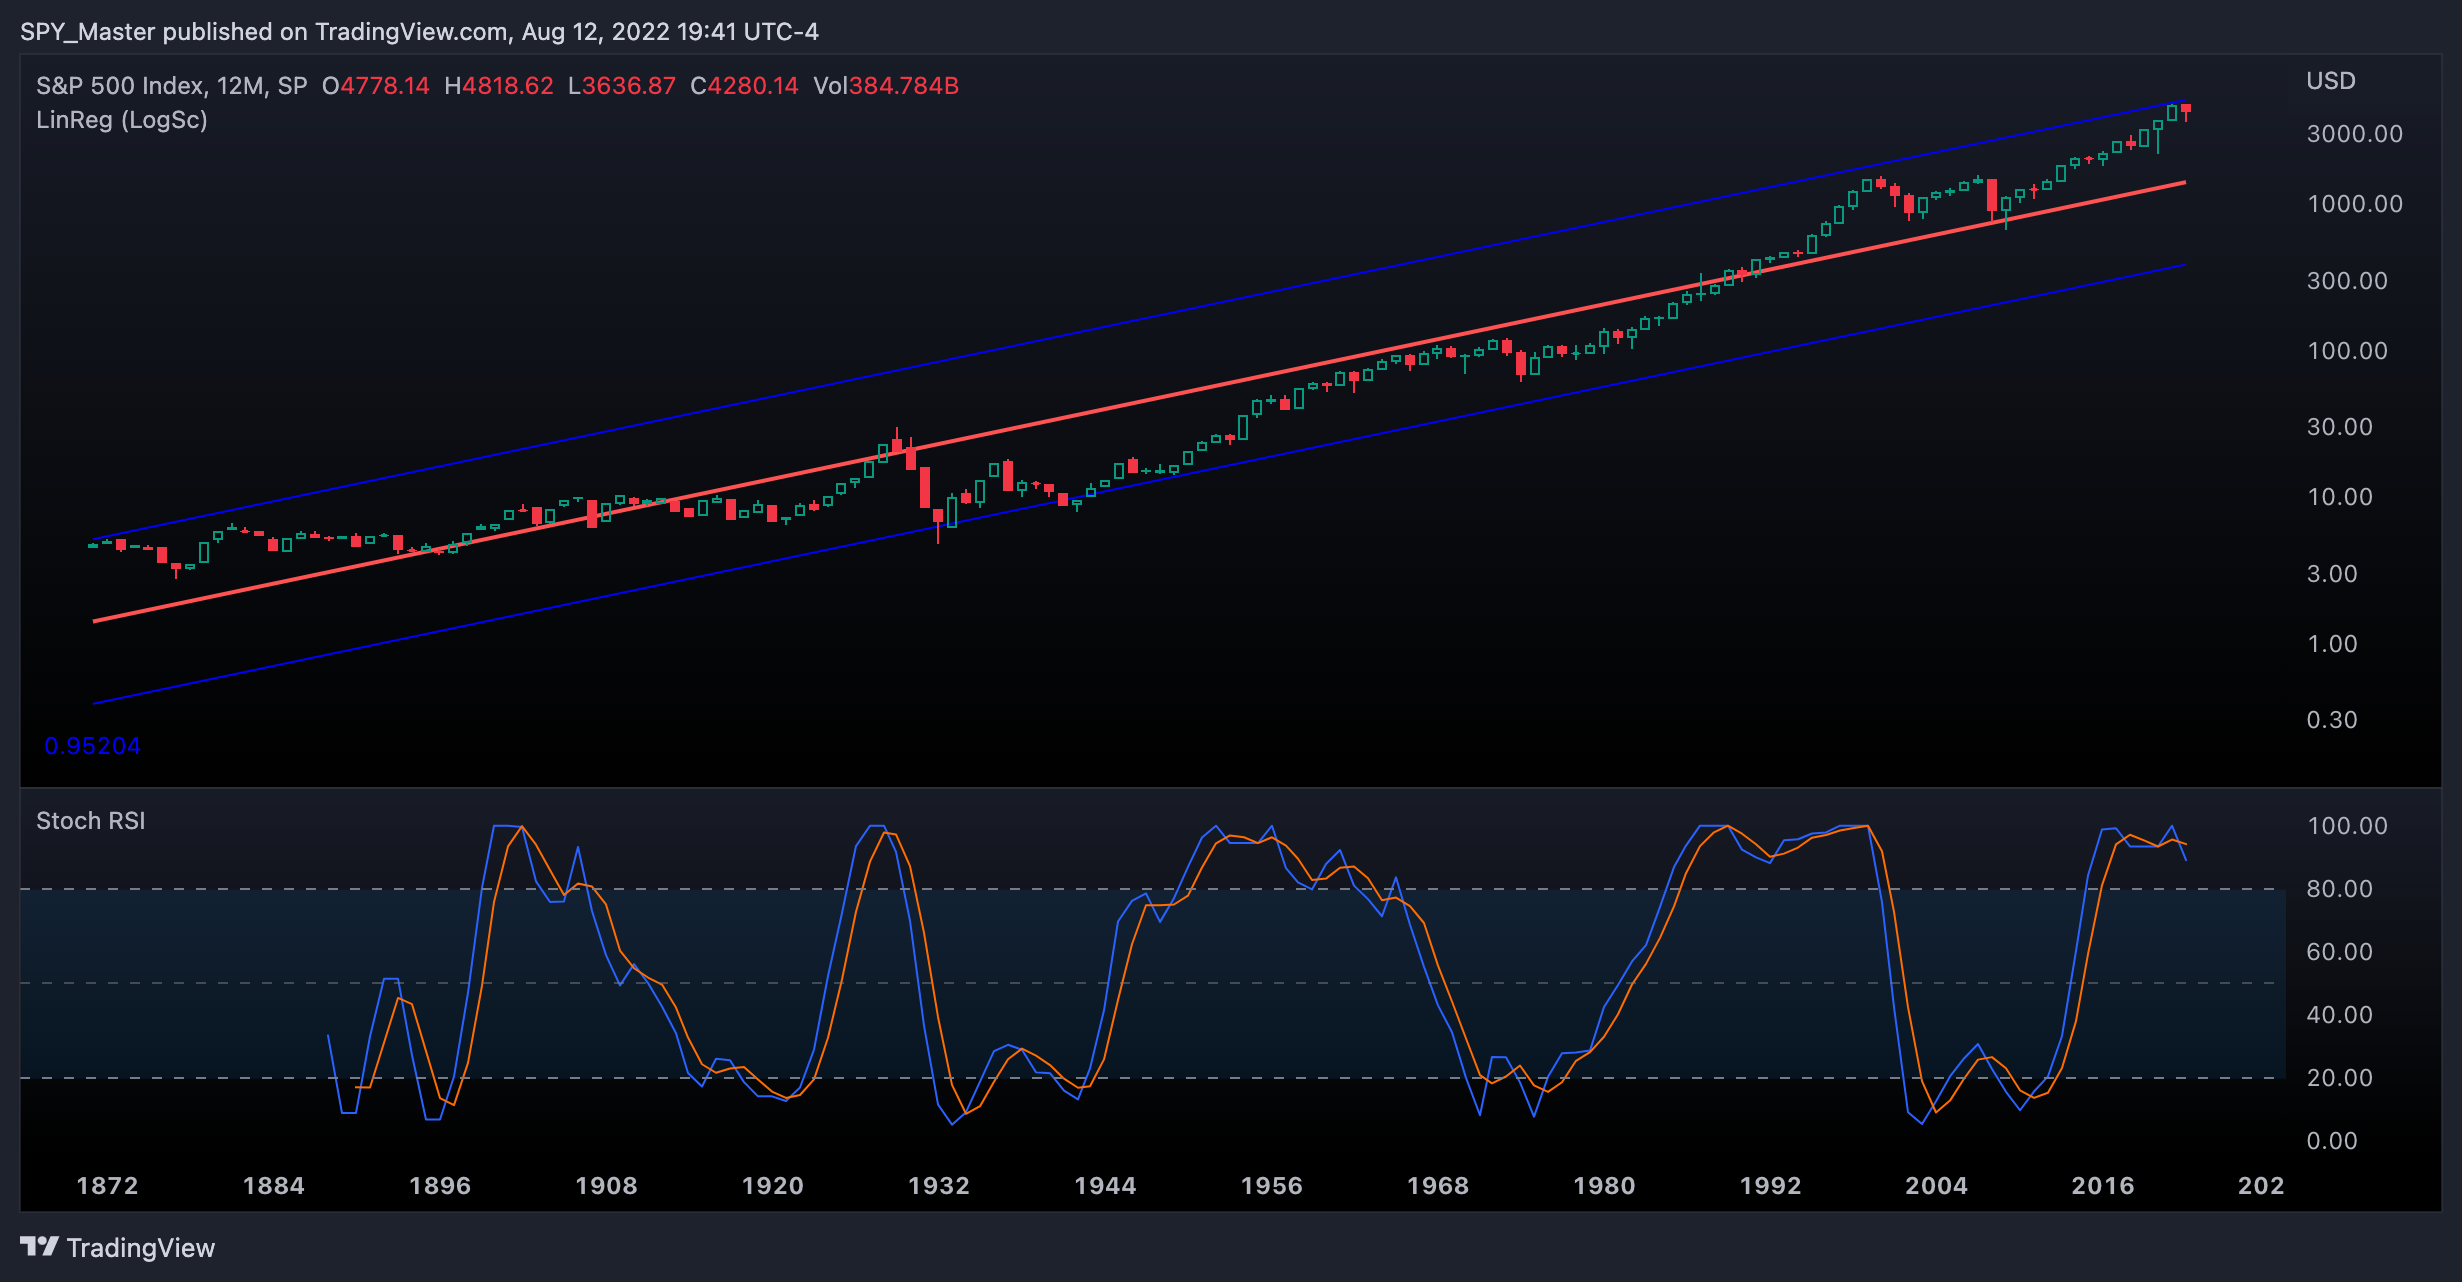Select the S&P 500 Index, 12M, SP title
Image resolution: width=2462 pixels, height=1282 pixels.
point(172,86)
